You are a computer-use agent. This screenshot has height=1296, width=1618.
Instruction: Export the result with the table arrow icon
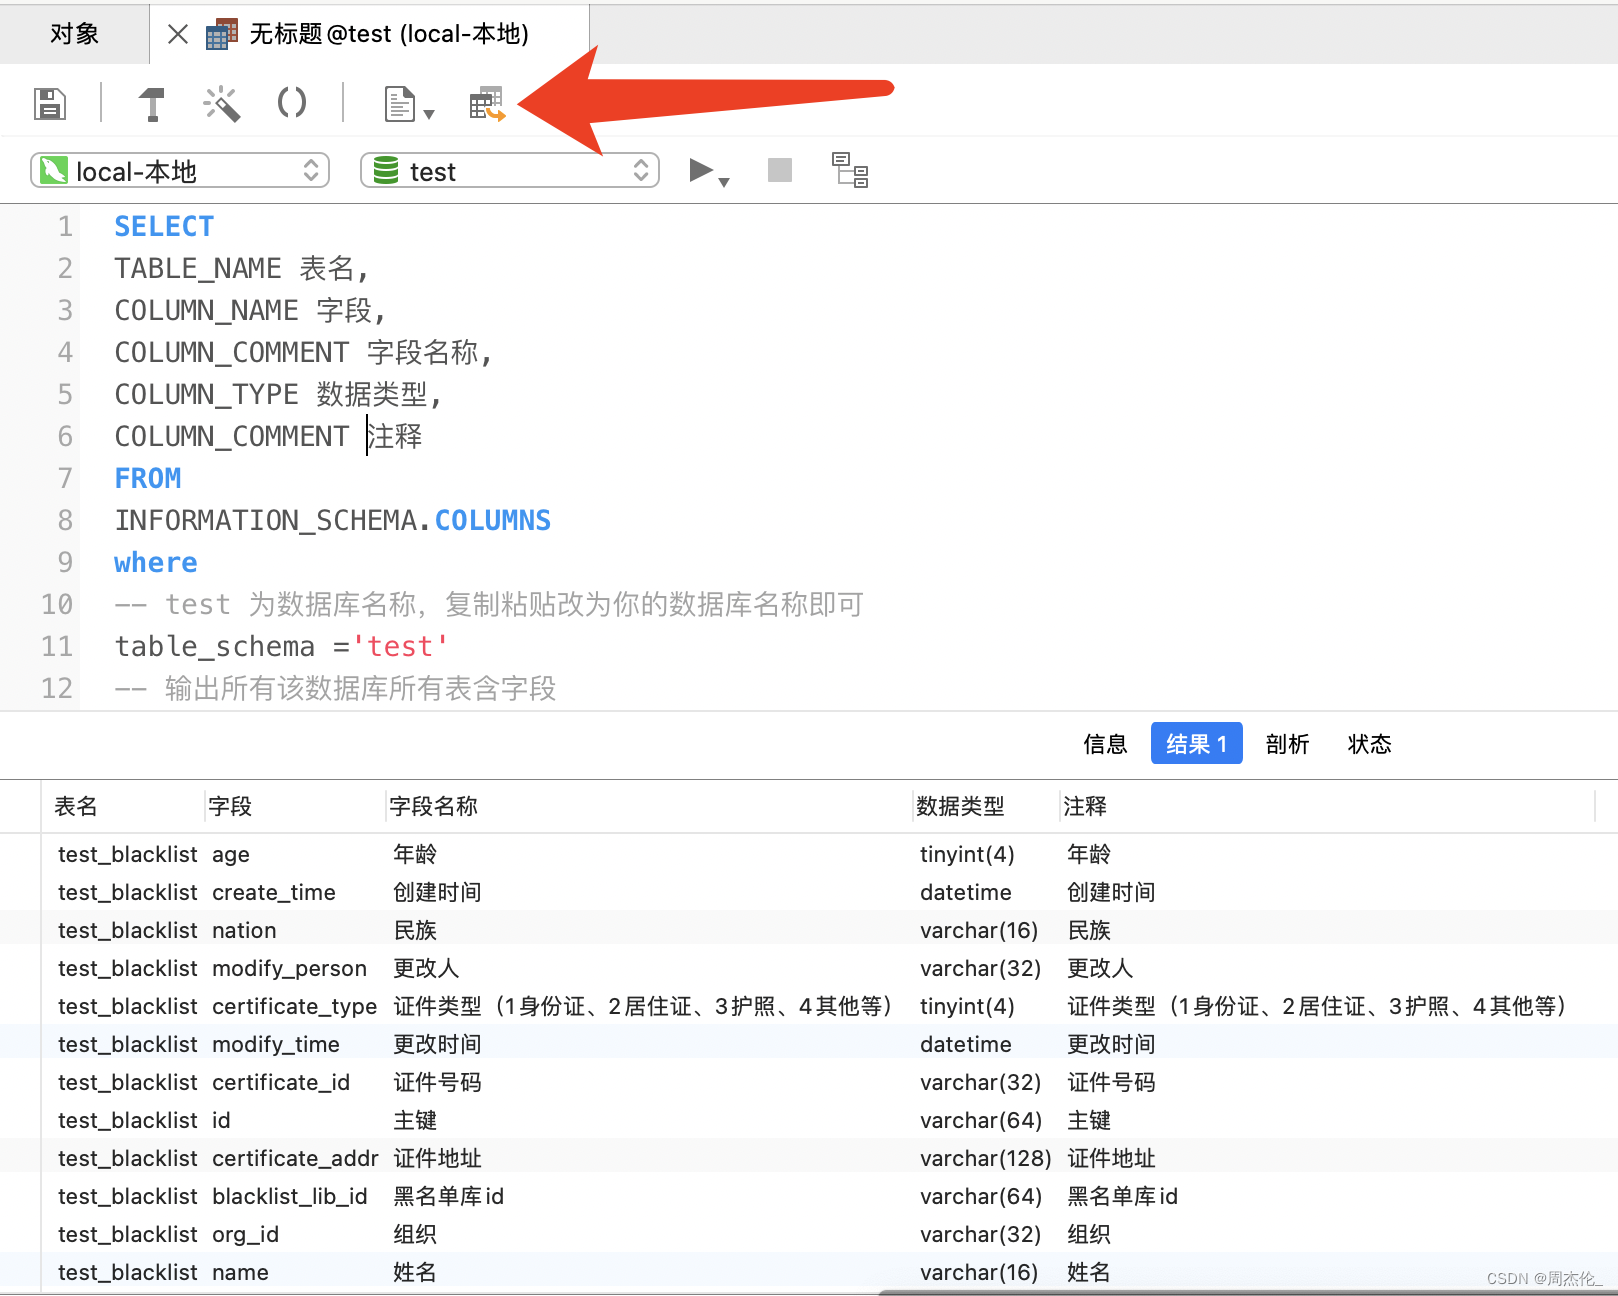coord(487,103)
